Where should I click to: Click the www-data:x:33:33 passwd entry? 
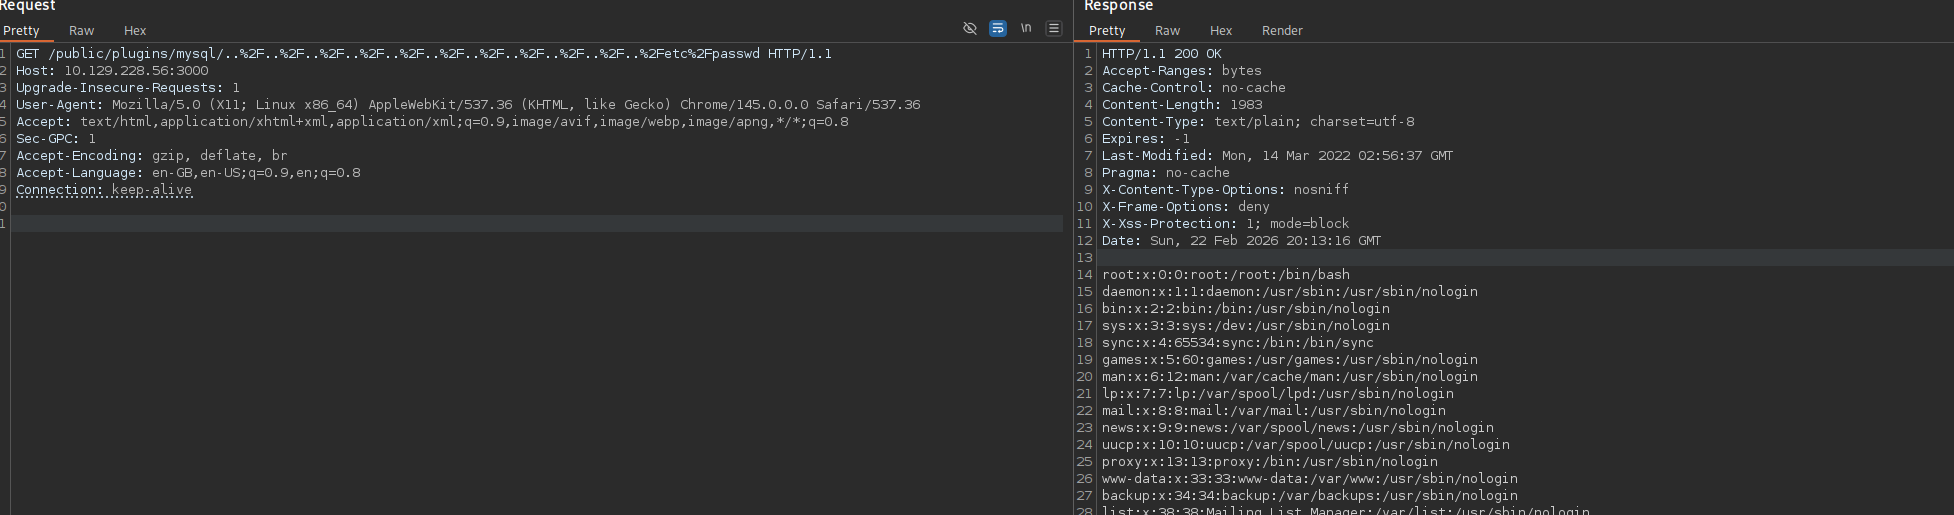[x=1310, y=479]
